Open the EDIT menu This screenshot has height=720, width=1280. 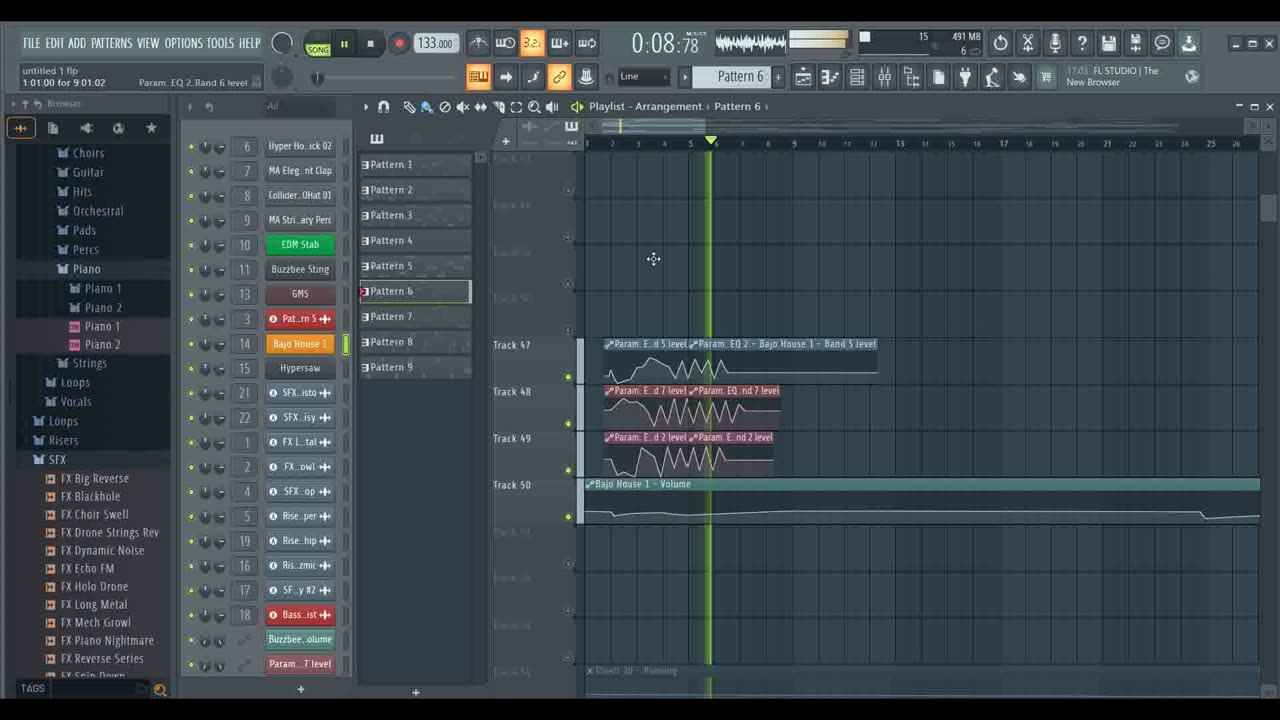tap(54, 43)
